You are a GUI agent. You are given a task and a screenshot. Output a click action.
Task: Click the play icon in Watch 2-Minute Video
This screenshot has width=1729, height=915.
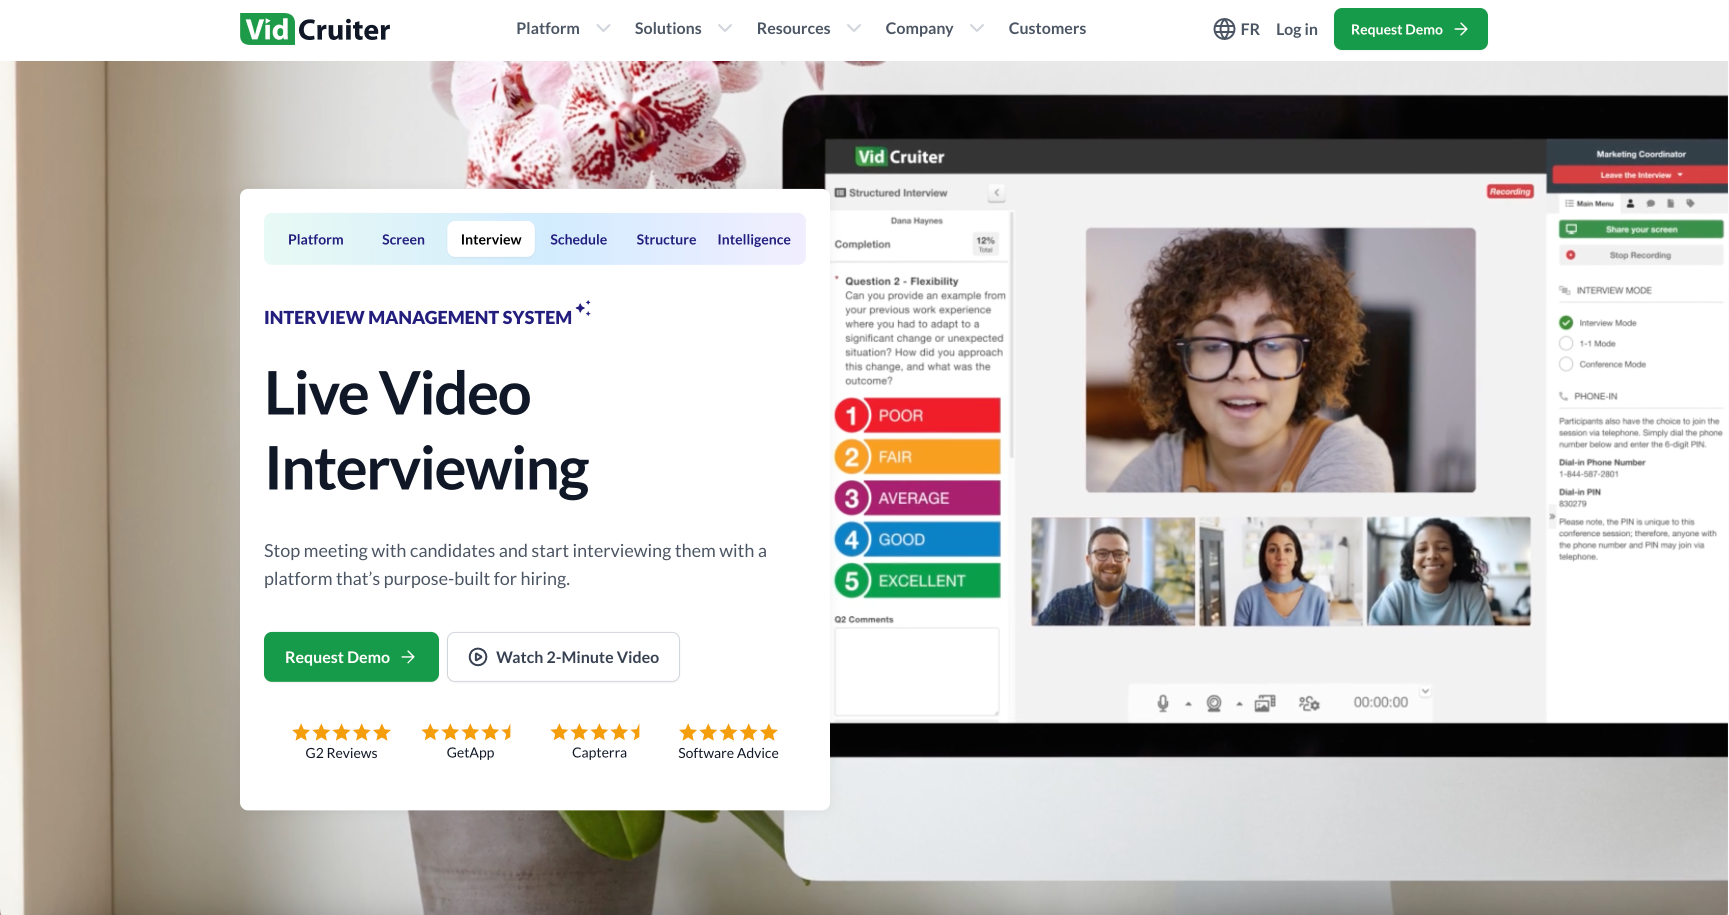coord(478,657)
